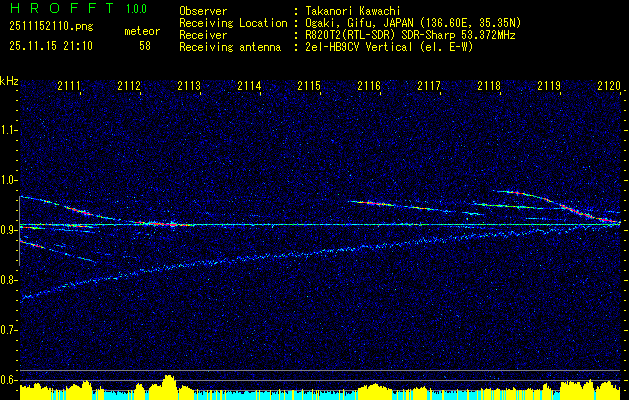Click the Receiver field label
This screenshot has height=400, width=629.
pos(203,35)
